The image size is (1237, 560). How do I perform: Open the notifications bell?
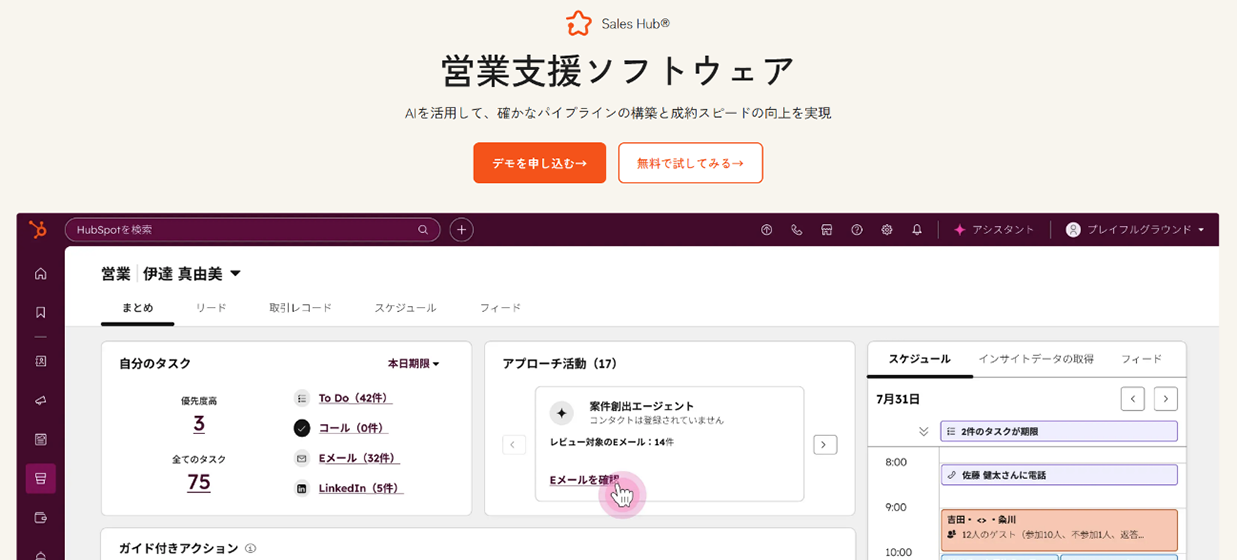[x=917, y=230]
